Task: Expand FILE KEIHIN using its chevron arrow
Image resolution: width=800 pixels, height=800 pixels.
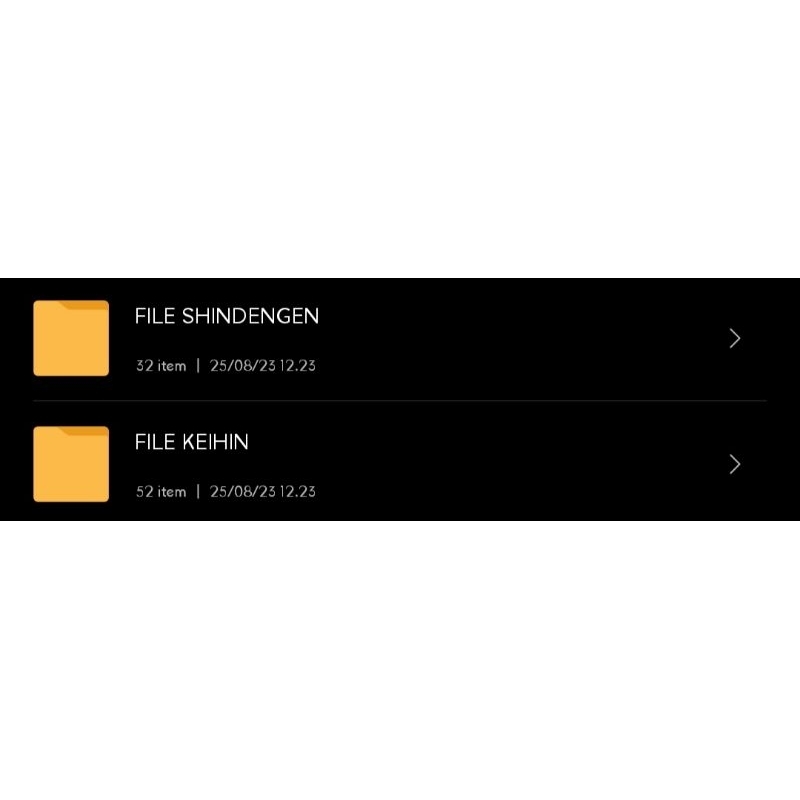Action: (x=735, y=464)
